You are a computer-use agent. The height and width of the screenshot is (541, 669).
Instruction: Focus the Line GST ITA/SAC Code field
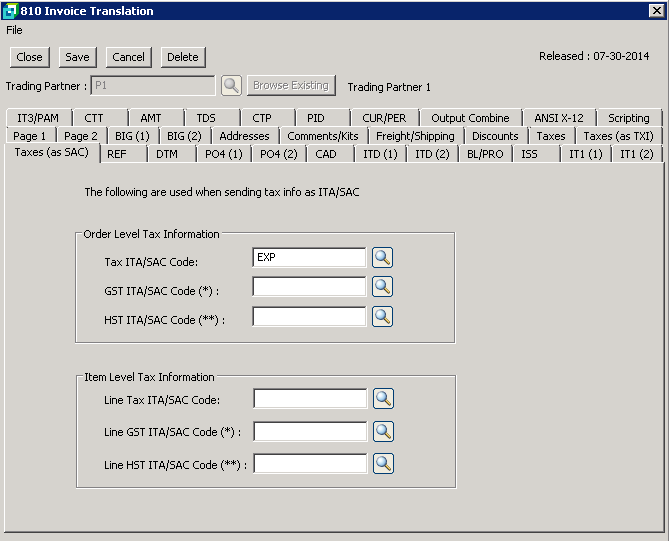[x=310, y=432]
